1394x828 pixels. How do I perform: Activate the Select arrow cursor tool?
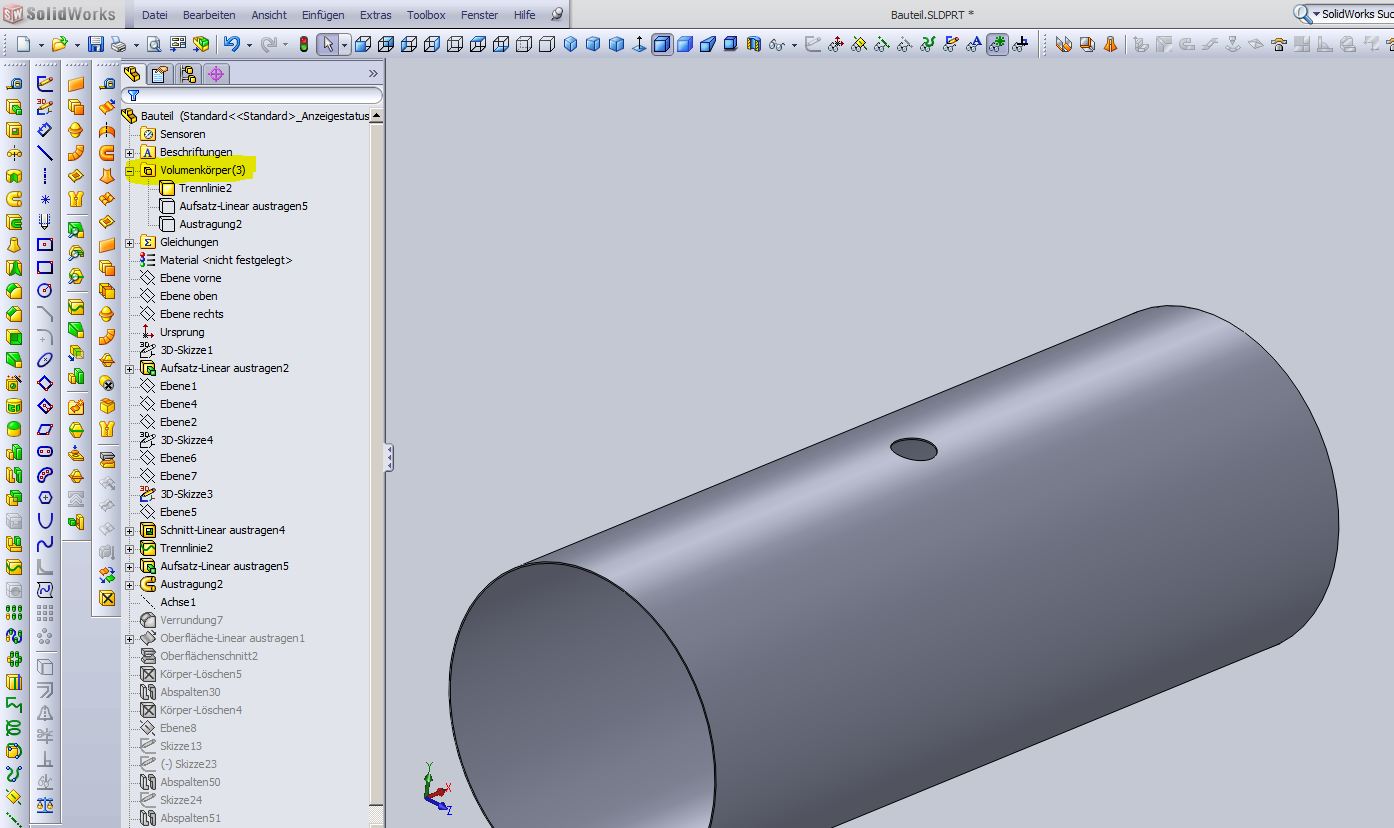(328, 45)
